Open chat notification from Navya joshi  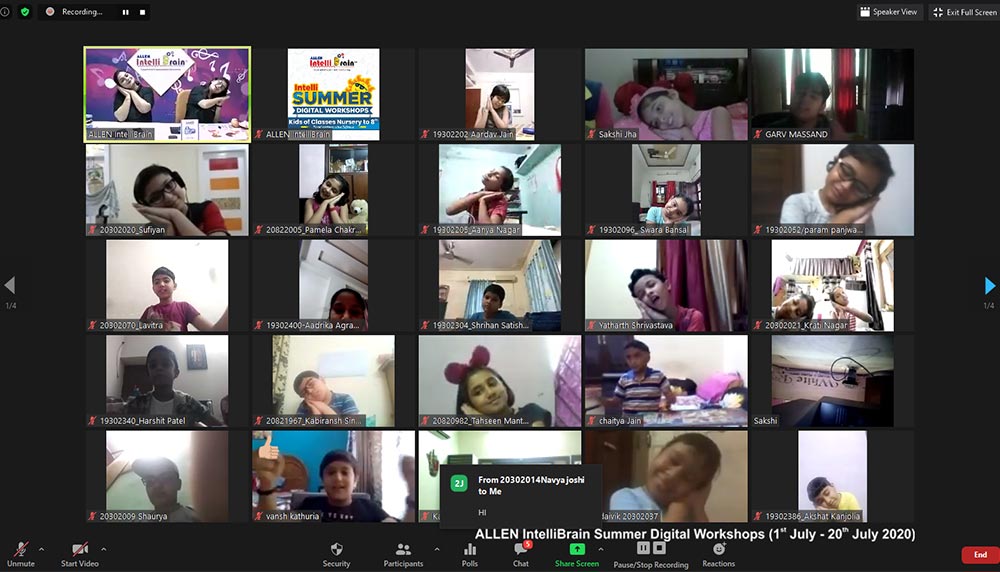[x=521, y=496]
